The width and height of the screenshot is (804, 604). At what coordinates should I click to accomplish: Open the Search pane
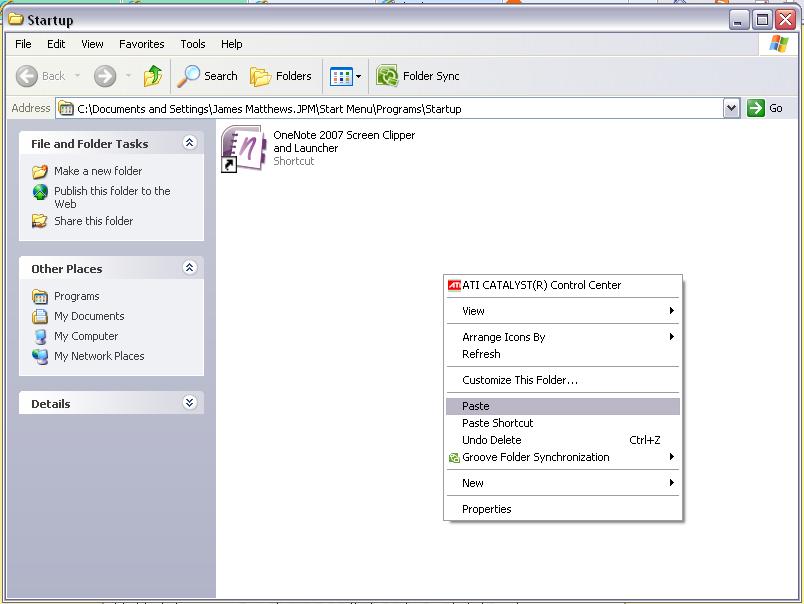coord(208,76)
